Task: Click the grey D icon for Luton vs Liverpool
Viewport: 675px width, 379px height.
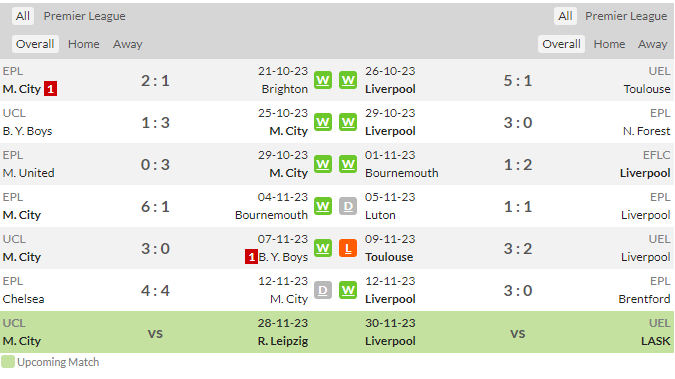Action: [x=348, y=206]
